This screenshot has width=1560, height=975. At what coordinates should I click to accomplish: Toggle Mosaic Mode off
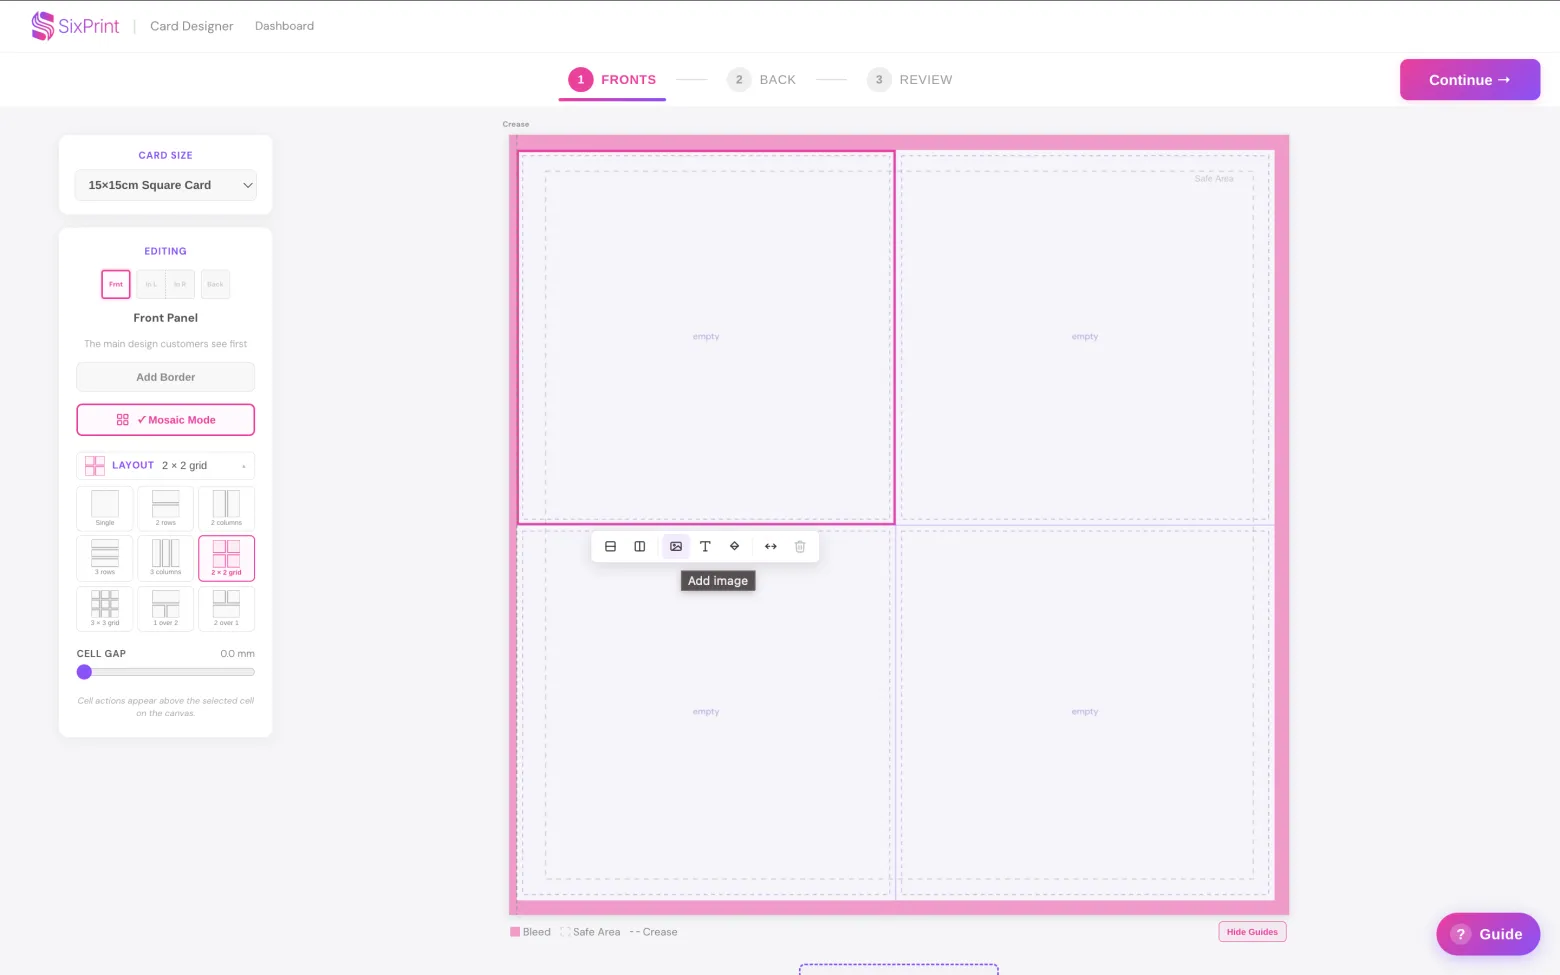coord(166,420)
